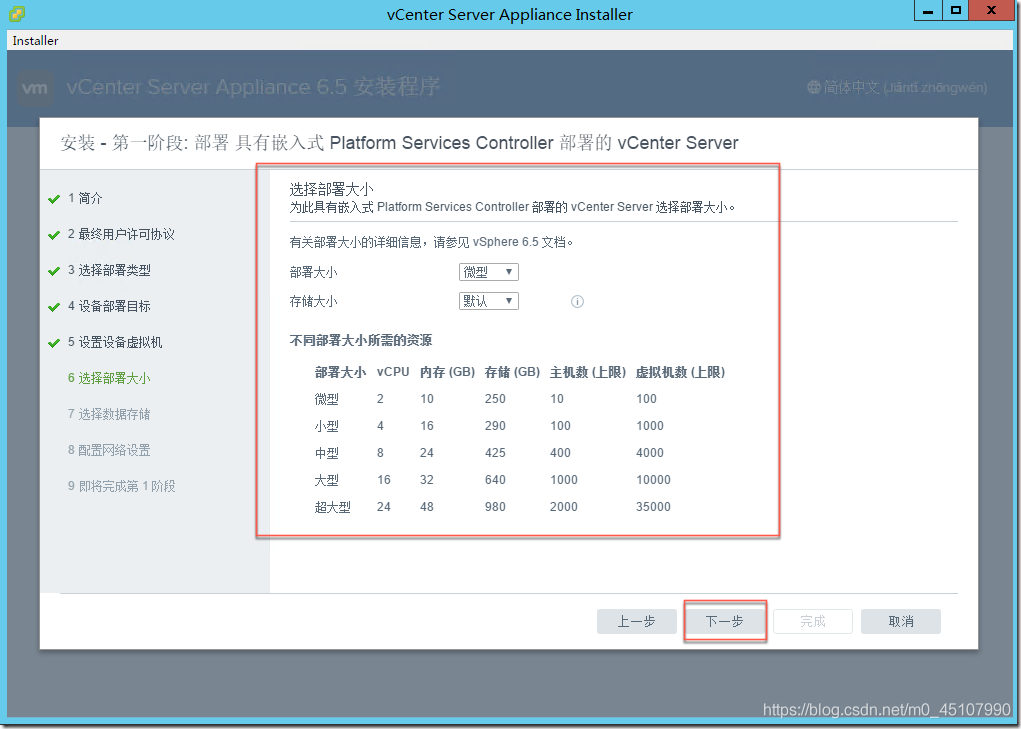Click the 290 storage value for 小型
Viewport: 1021px width, 729px height.
(x=495, y=426)
